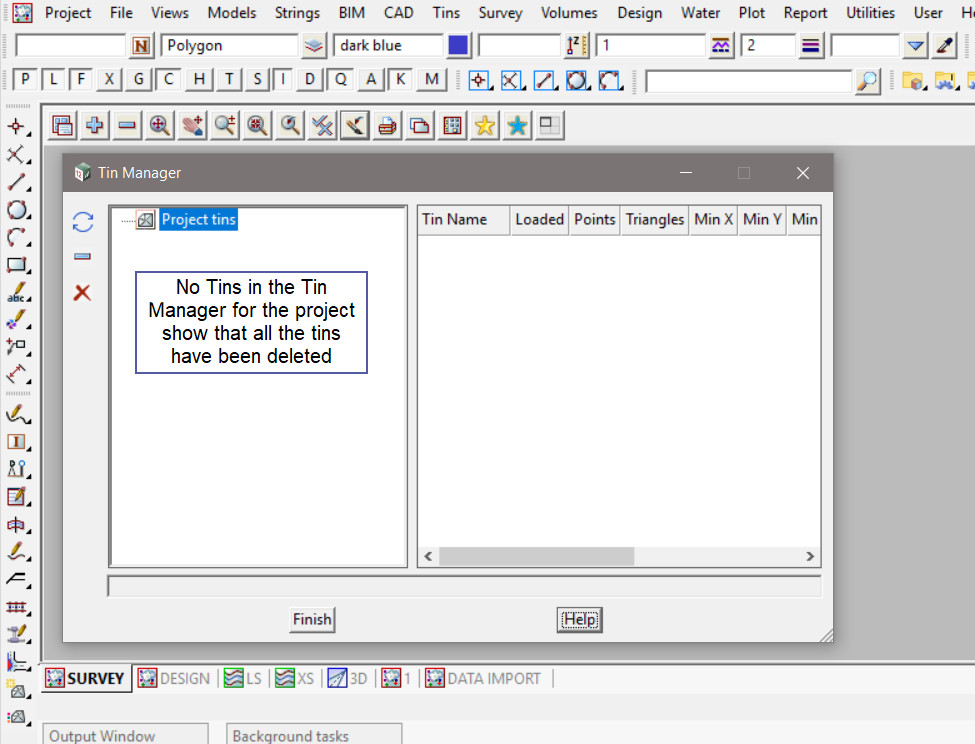Open the Tins menu
The height and width of the screenshot is (744, 975).
(x=446, y=13)
